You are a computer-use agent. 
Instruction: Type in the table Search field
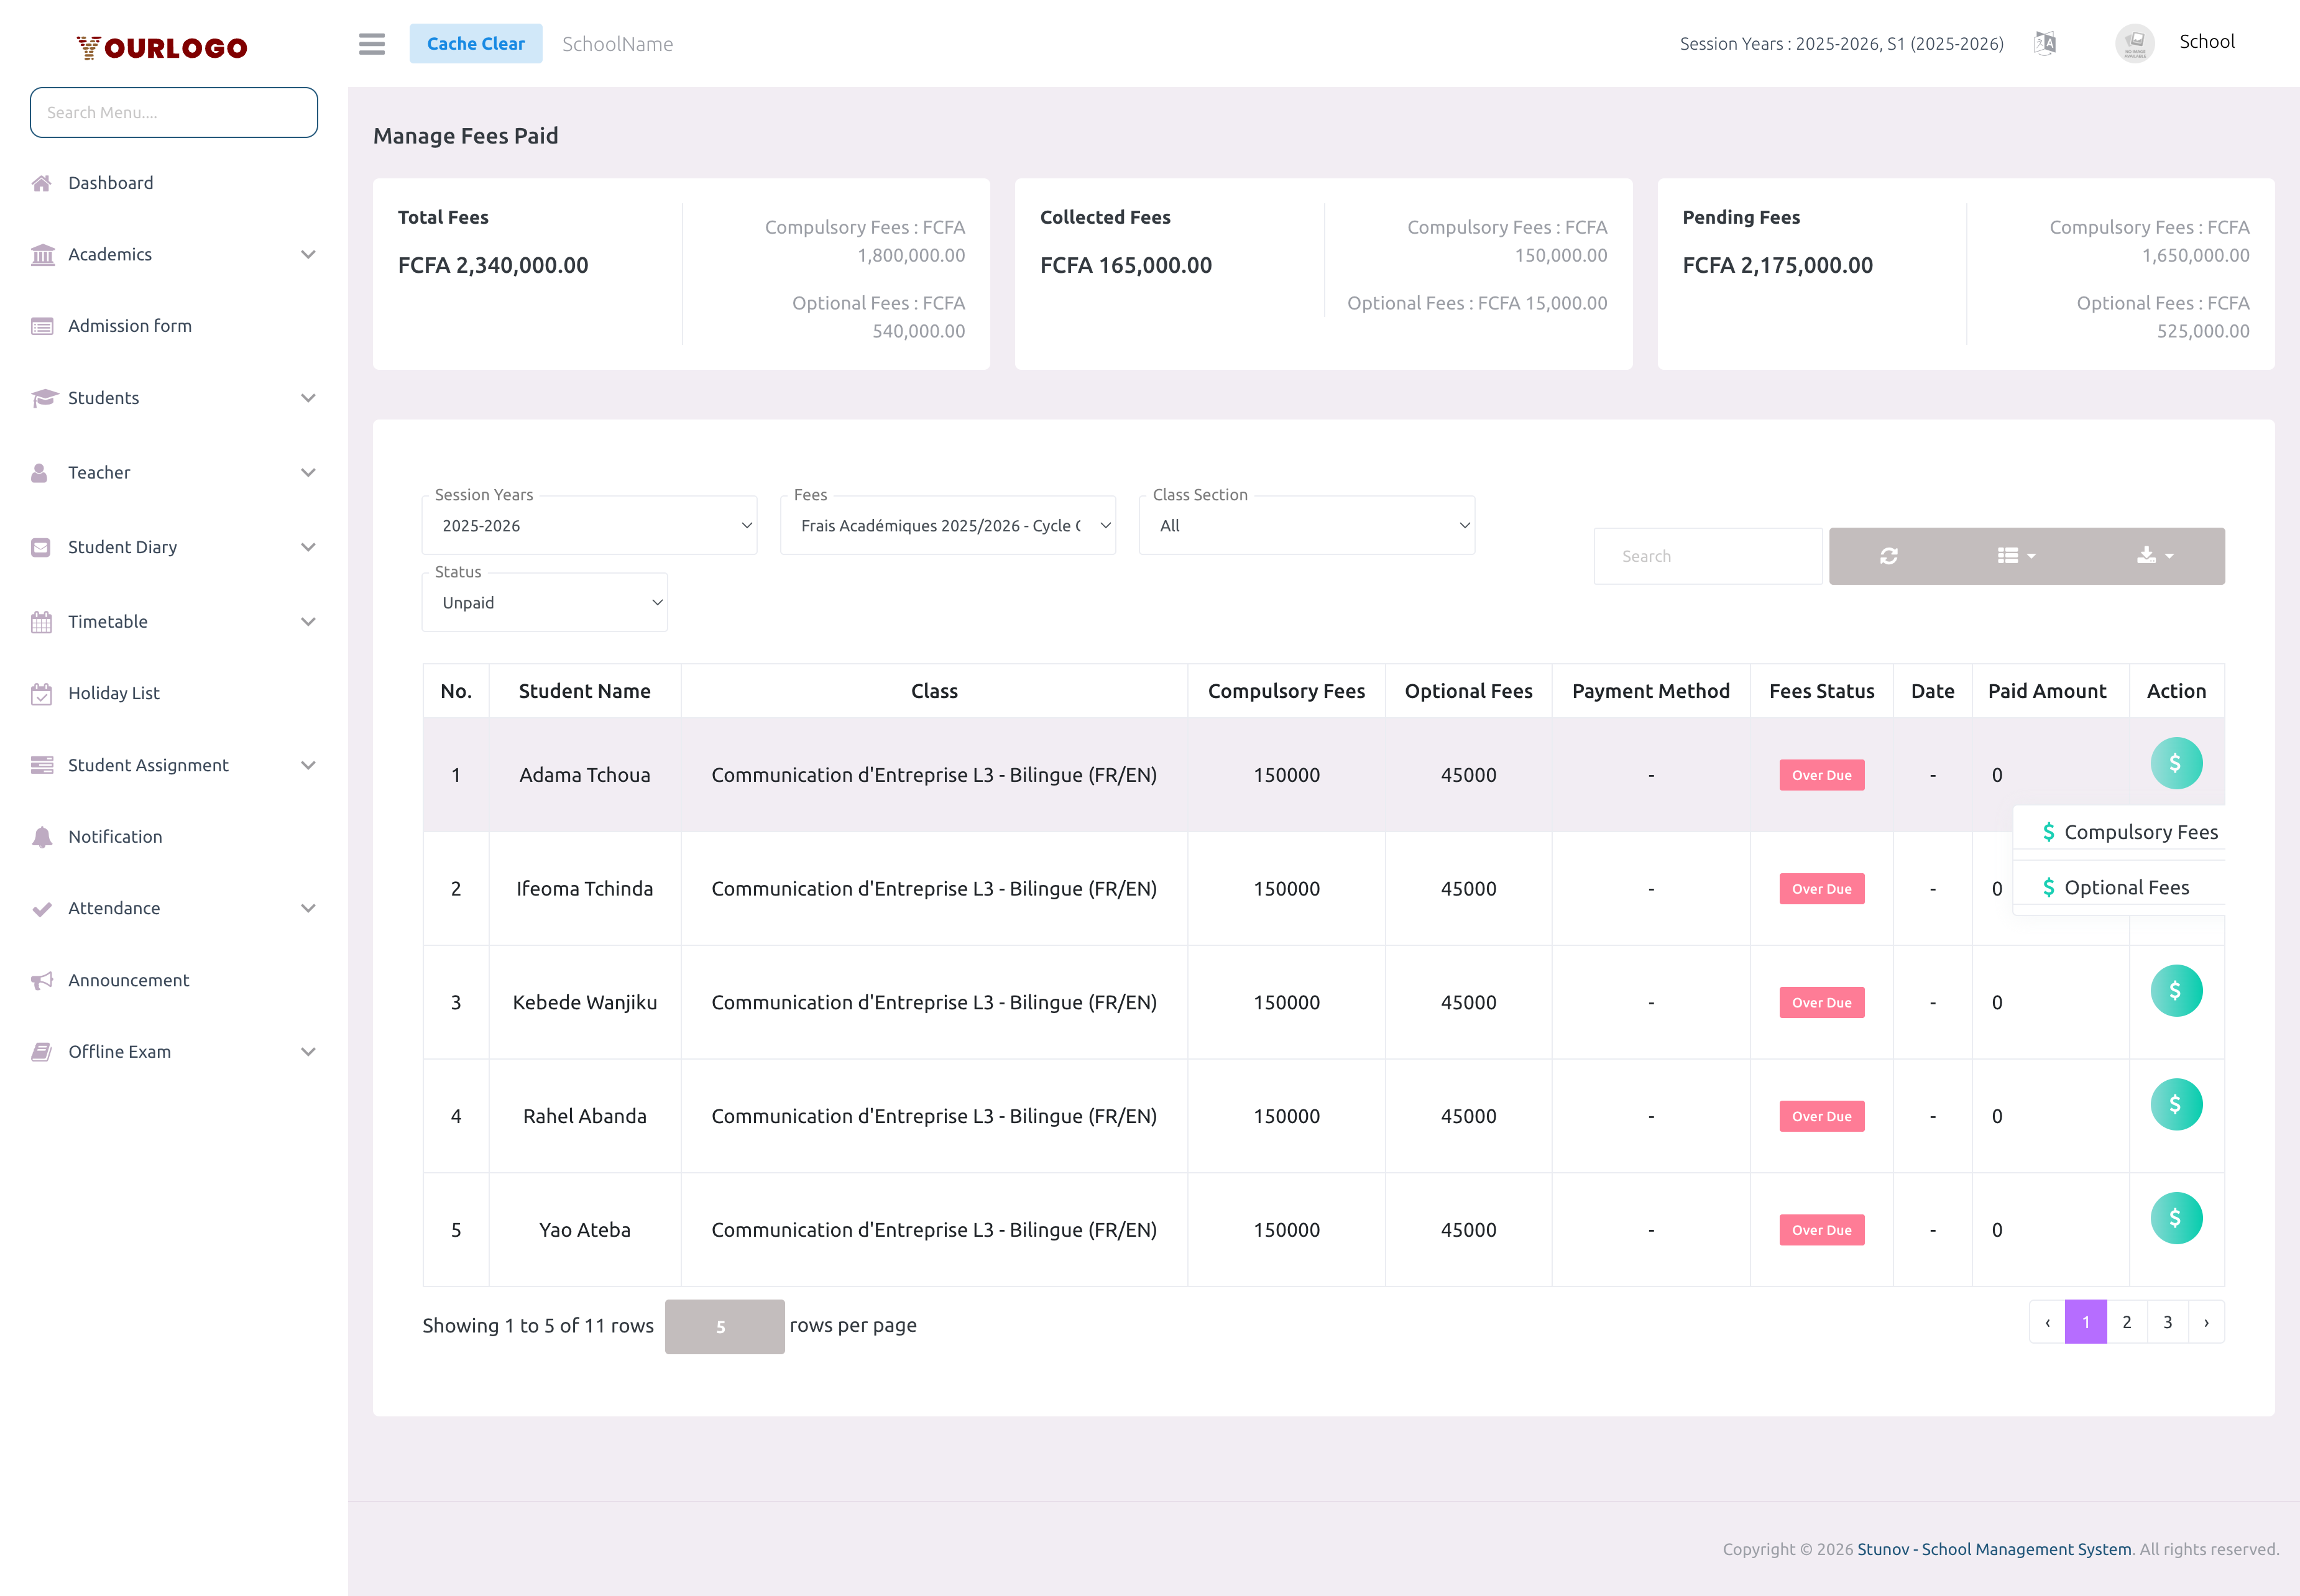[1707, 556]
